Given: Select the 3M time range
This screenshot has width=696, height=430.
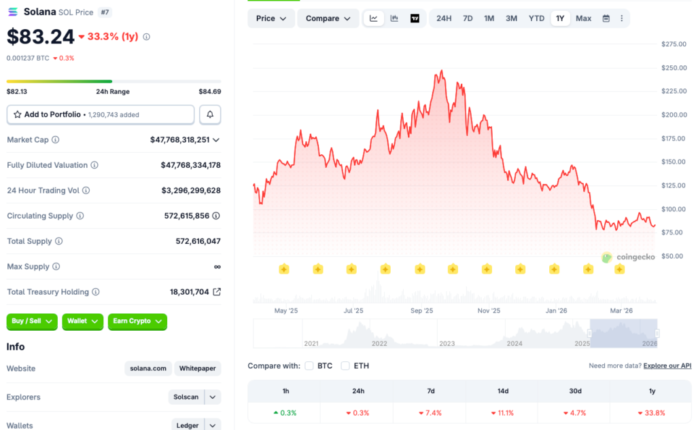Looking at the screenshot, I should 511,18.
